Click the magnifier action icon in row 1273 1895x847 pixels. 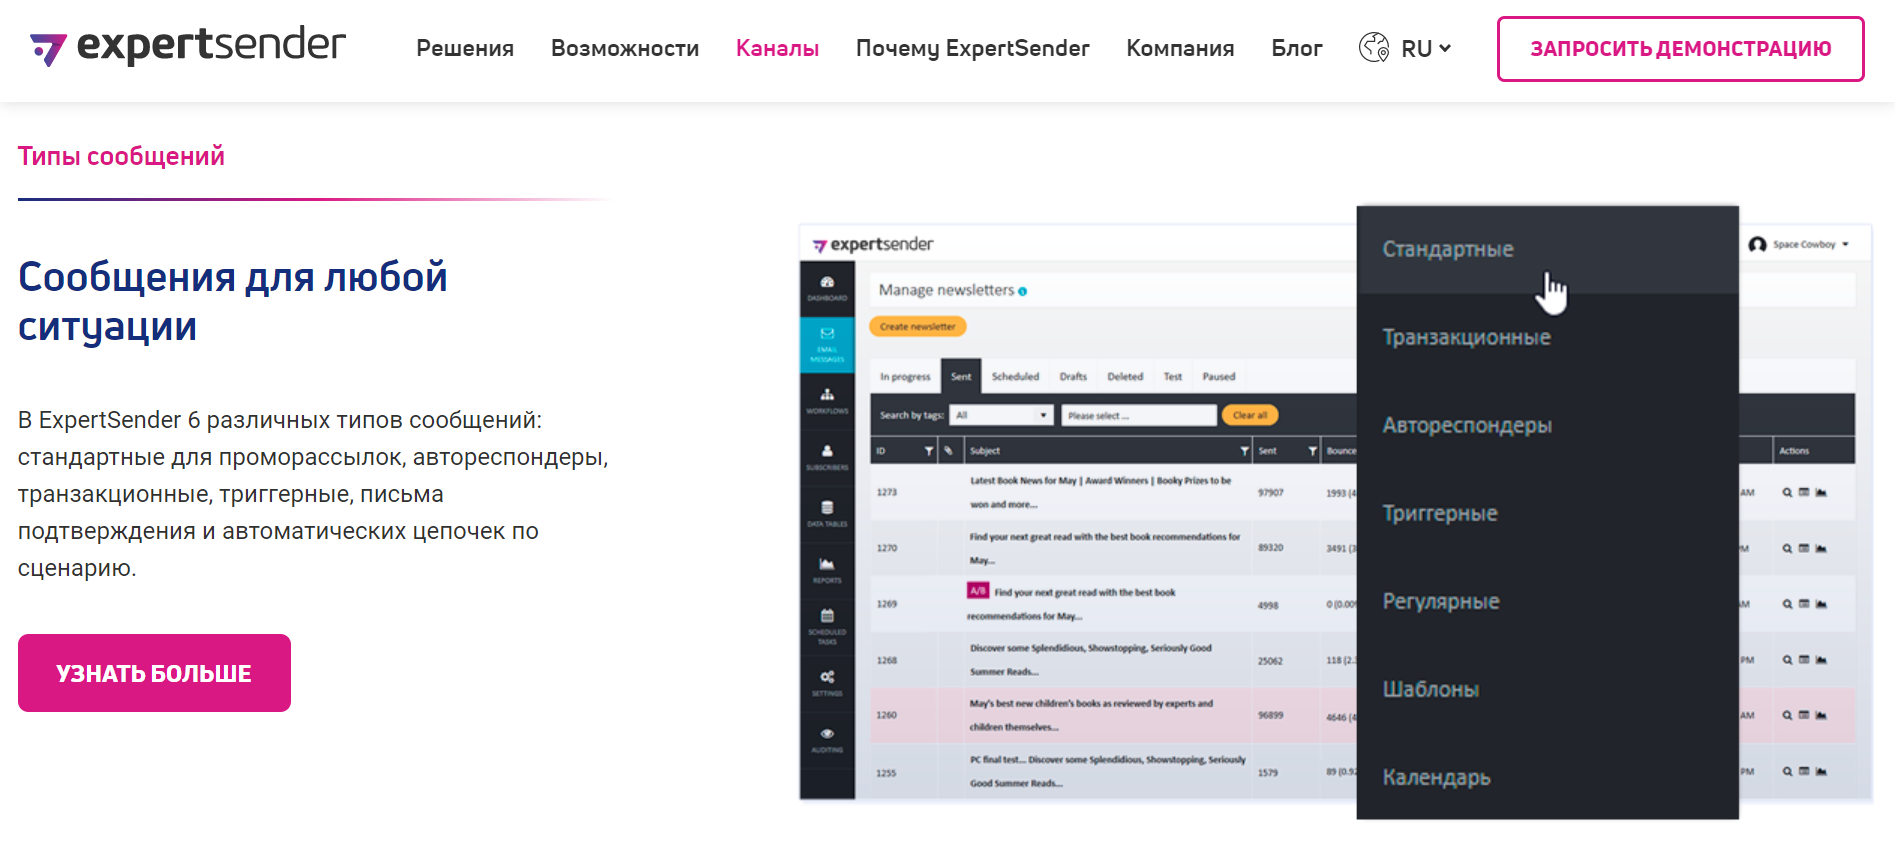click(1787, 492)
